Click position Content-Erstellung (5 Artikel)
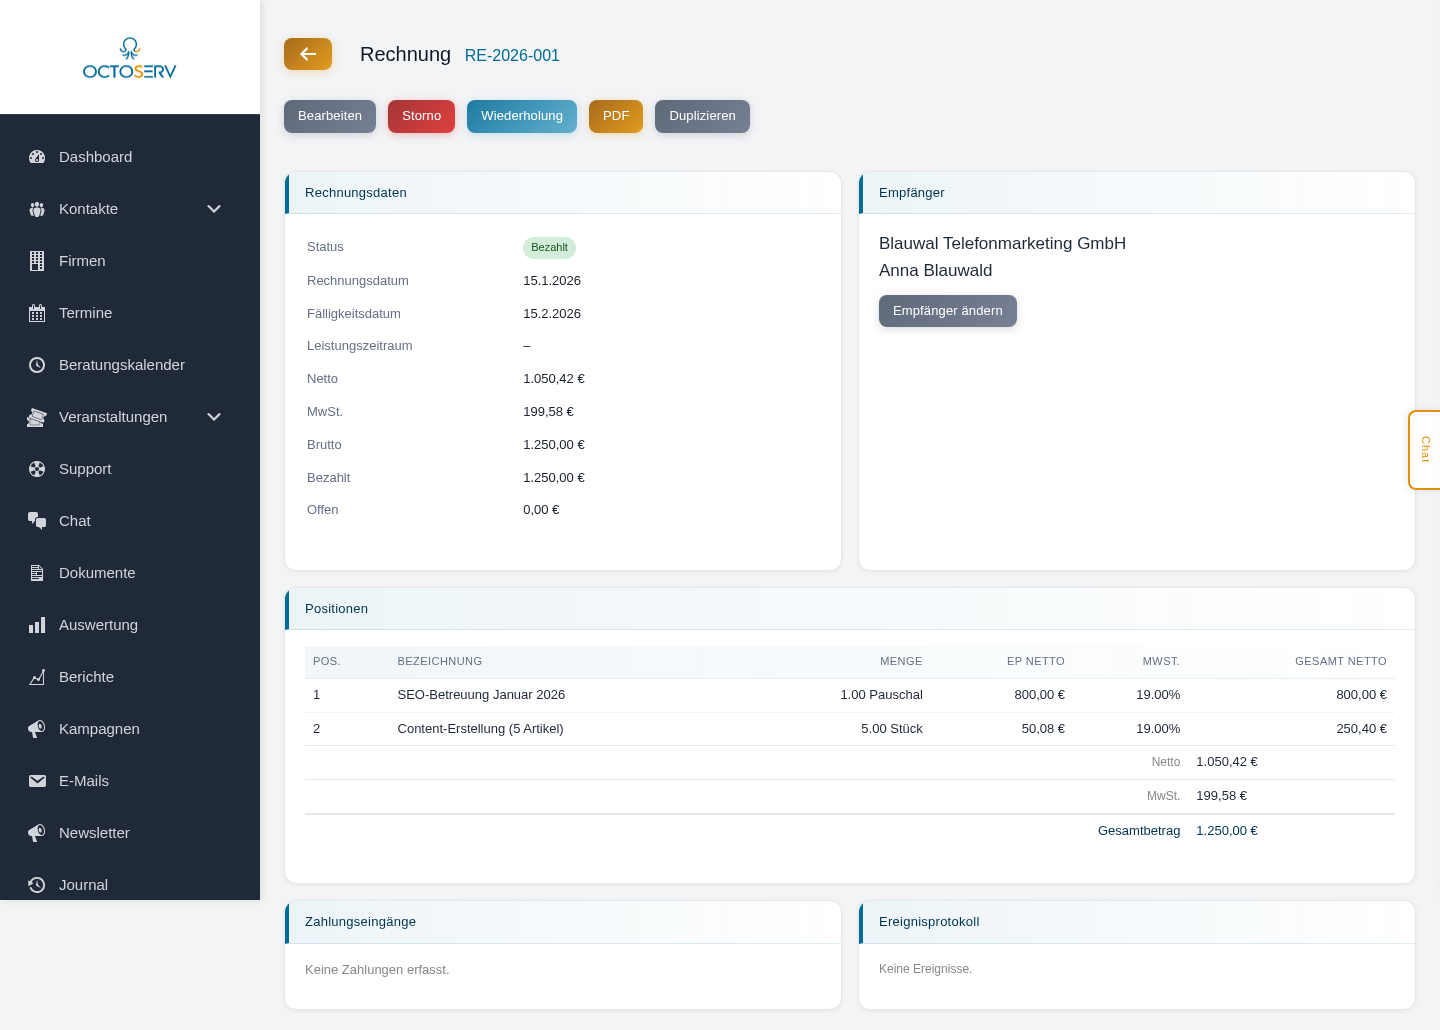The height and width of the screenshot is (1030, 1440). click(480, 729)
